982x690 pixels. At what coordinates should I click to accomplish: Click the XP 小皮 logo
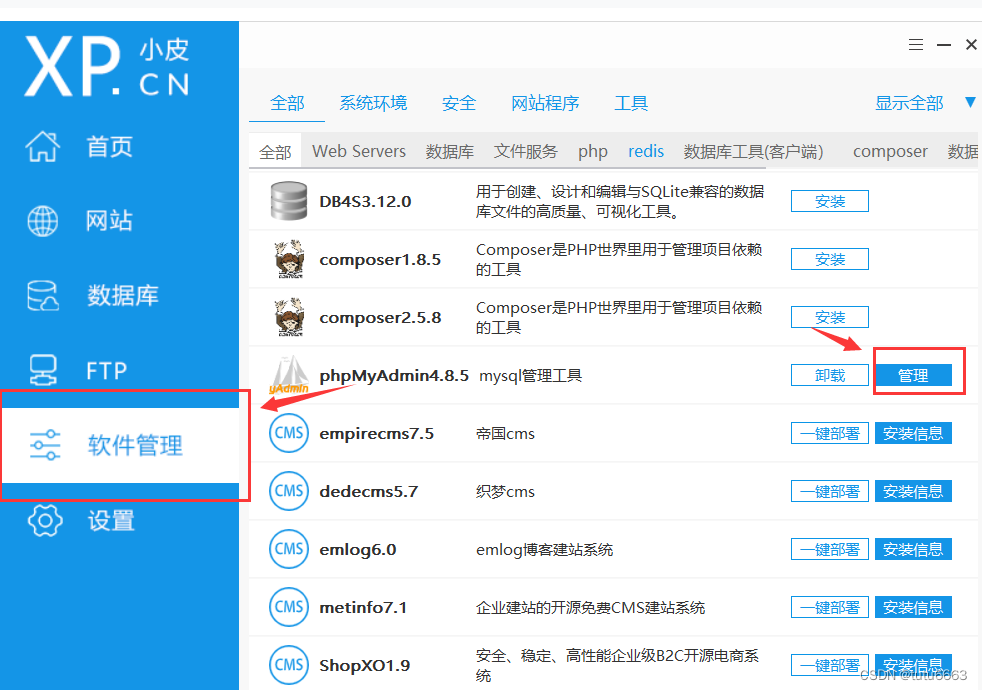tap(106, 66)
